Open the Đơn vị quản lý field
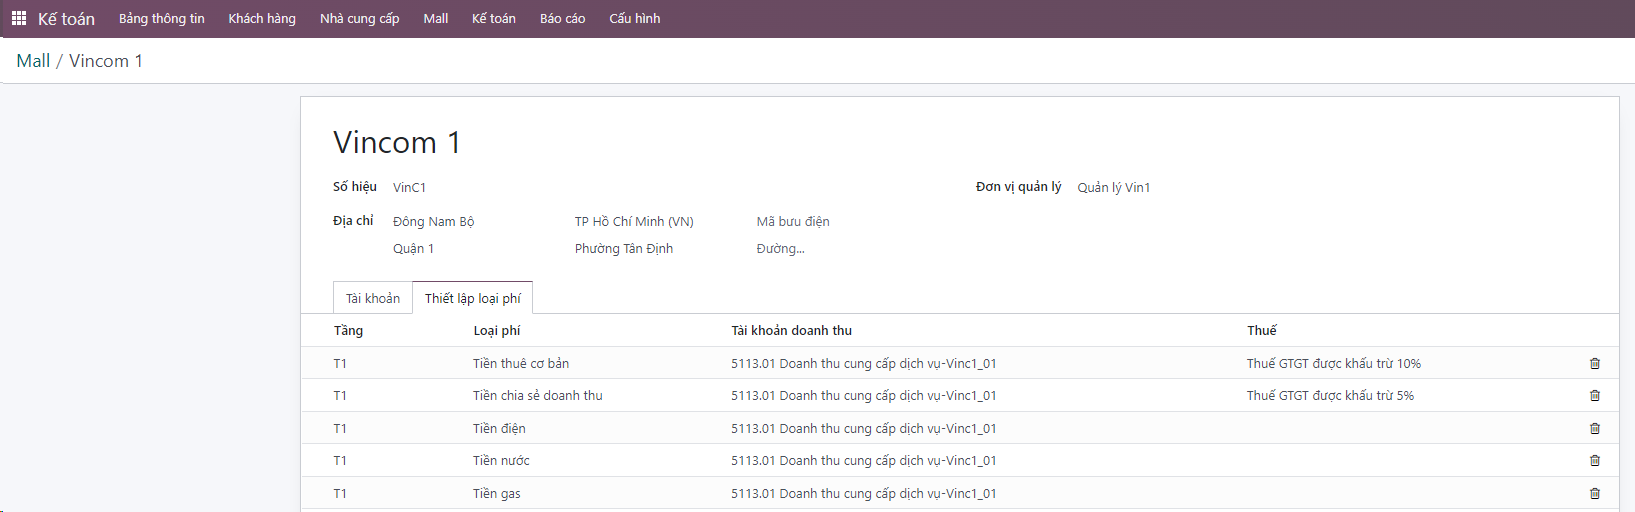 click(1114, 187)
